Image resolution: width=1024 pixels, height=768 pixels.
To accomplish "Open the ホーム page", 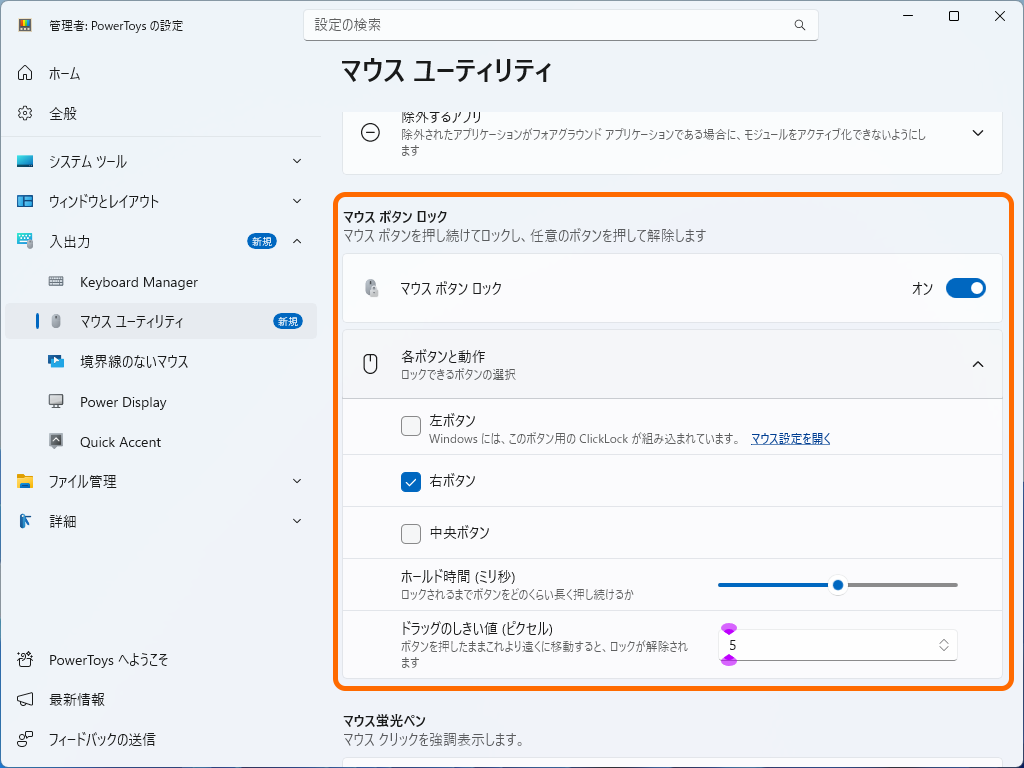I will click(x=161, y=73).
